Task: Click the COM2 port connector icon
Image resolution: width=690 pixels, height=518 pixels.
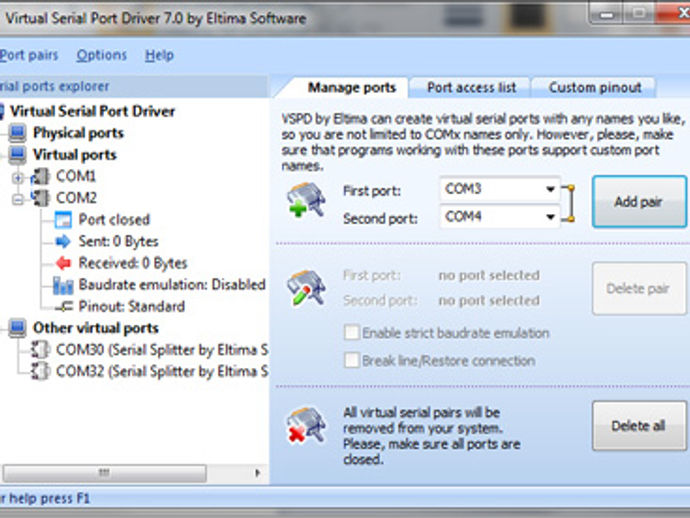Action: click(x=40, y=198)
